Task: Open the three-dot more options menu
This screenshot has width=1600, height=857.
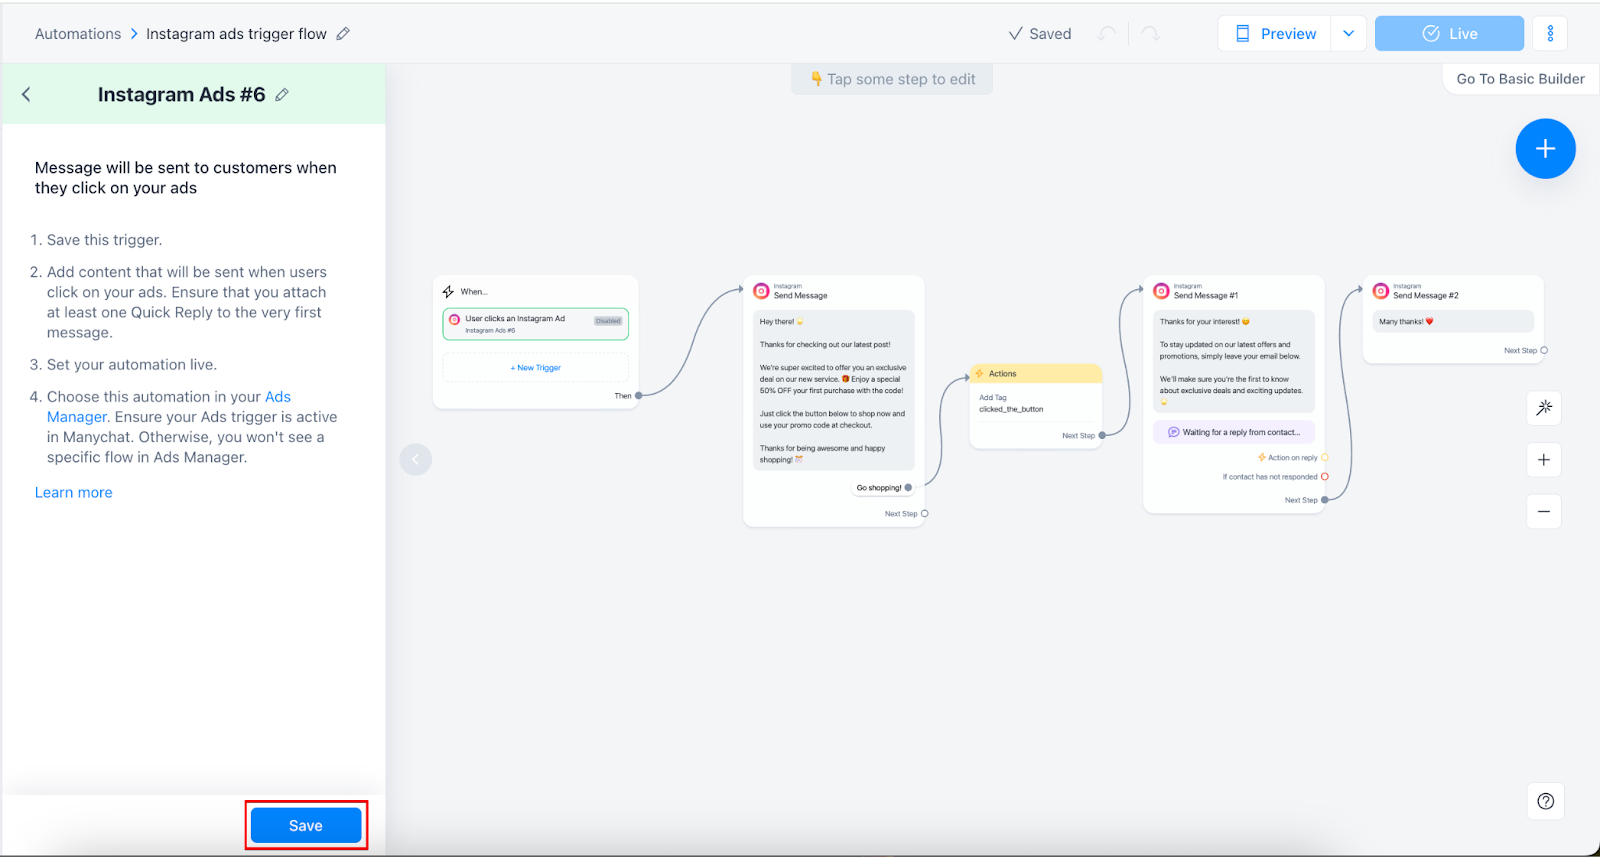Action: point(1550,34)
